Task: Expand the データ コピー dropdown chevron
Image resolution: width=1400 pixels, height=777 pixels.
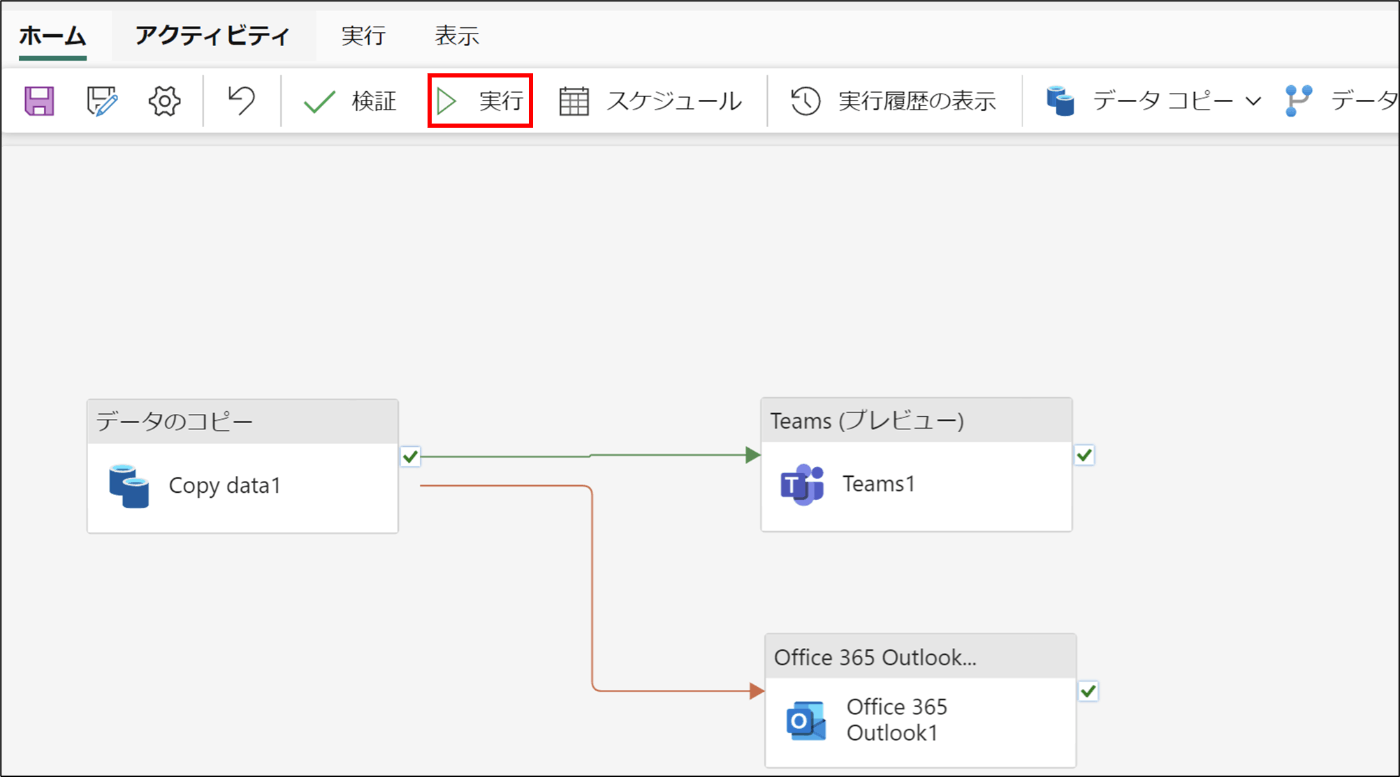Action: pyautogui.click(x=1253, y=101)
